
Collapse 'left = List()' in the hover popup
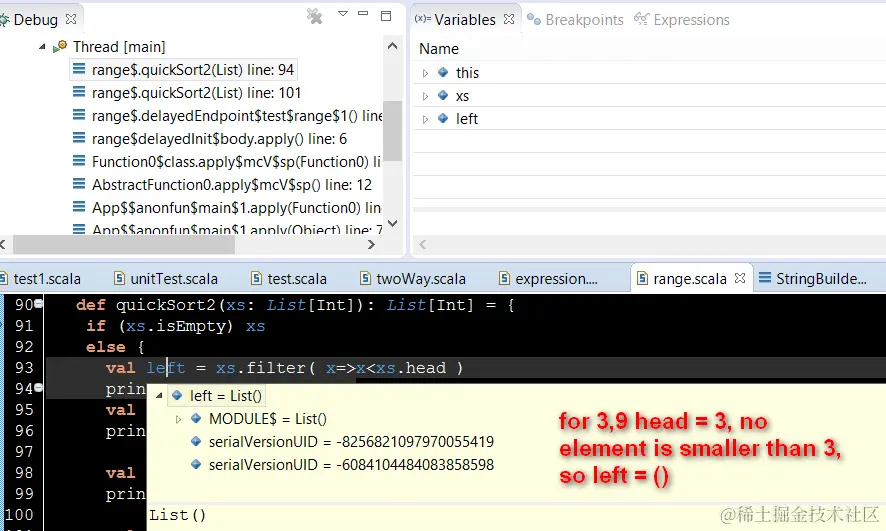pyautogui.click(x=159, y=396)
